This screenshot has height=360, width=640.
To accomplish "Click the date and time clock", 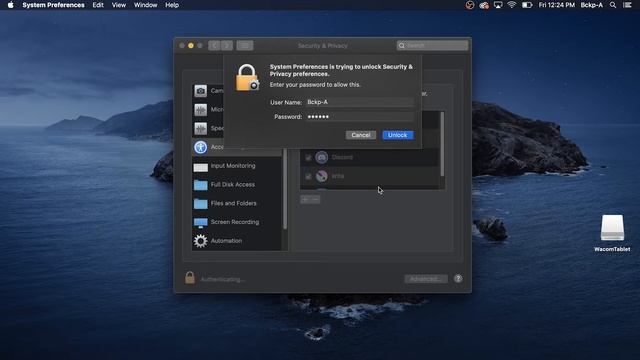I will [556, 5].
